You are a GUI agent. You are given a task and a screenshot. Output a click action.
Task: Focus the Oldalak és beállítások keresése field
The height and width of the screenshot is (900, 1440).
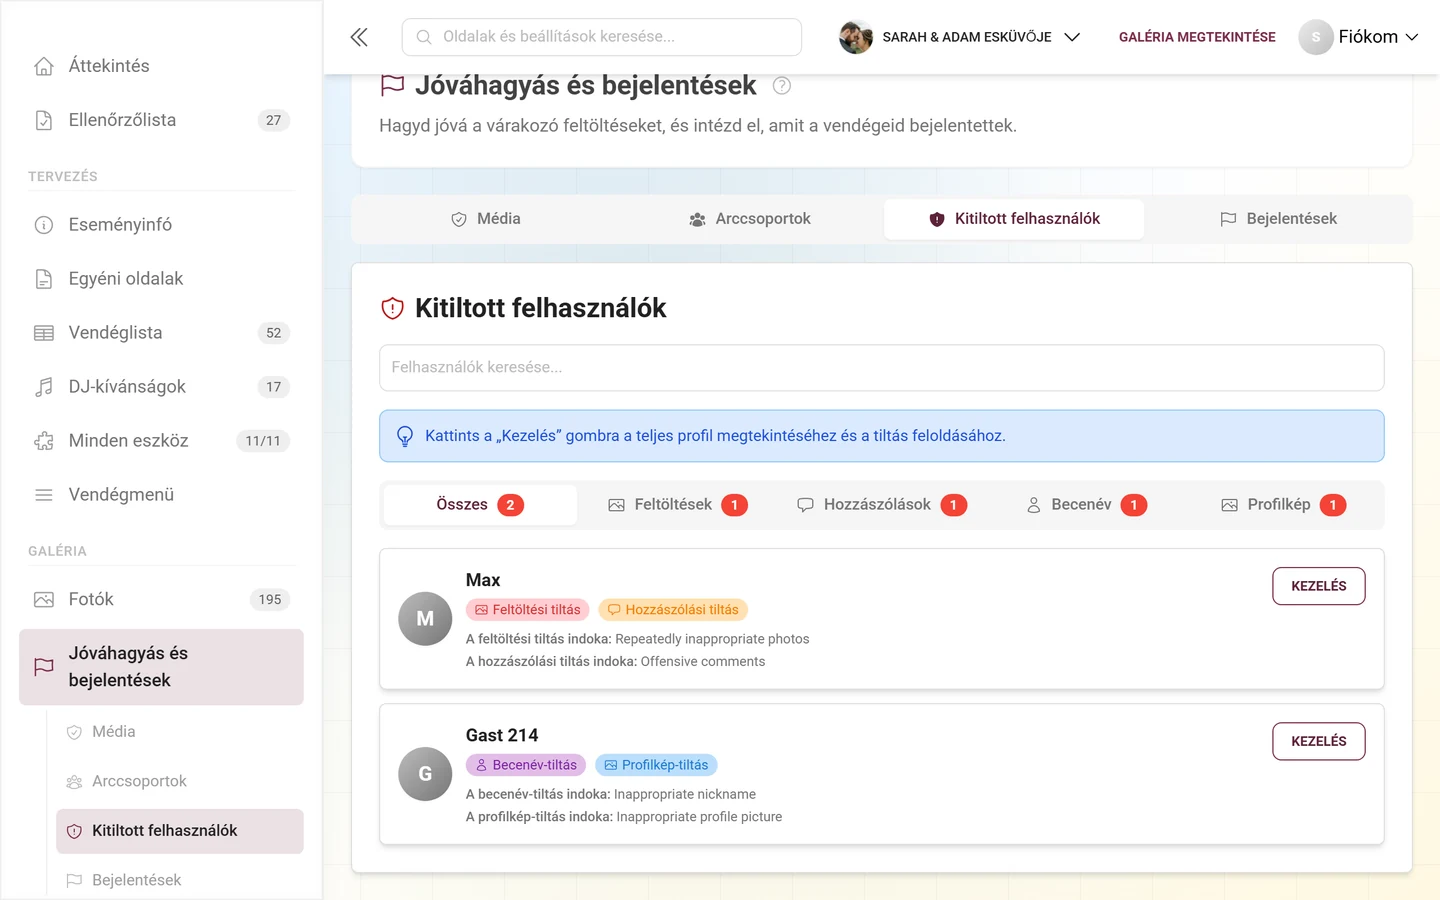(602, 37)
